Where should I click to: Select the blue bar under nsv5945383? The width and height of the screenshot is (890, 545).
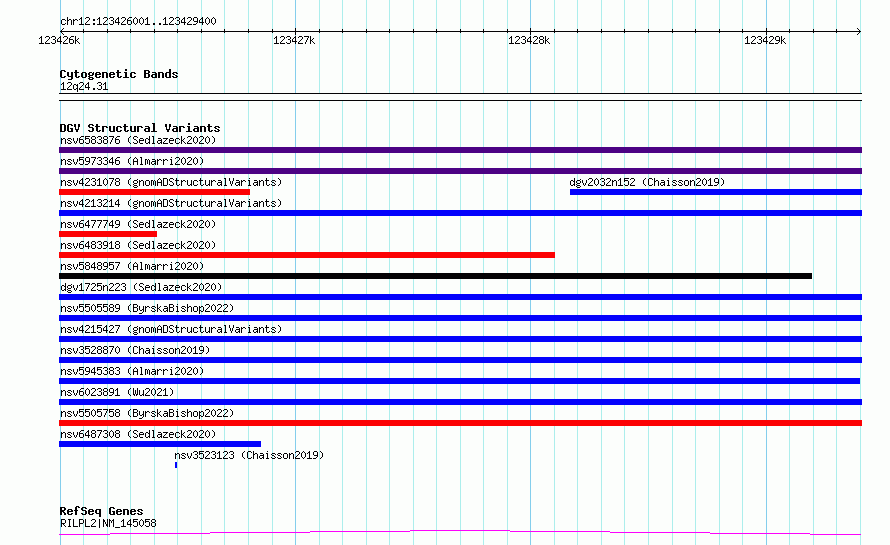pyautogui.click(x=460, y=381)
